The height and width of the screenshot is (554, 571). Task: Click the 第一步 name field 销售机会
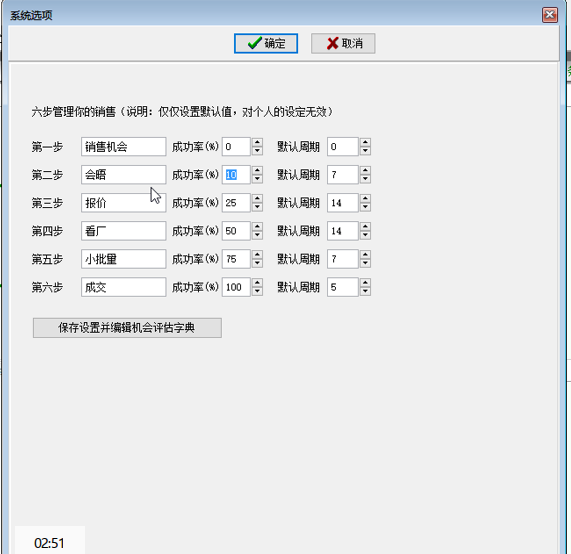pos(123,147)
